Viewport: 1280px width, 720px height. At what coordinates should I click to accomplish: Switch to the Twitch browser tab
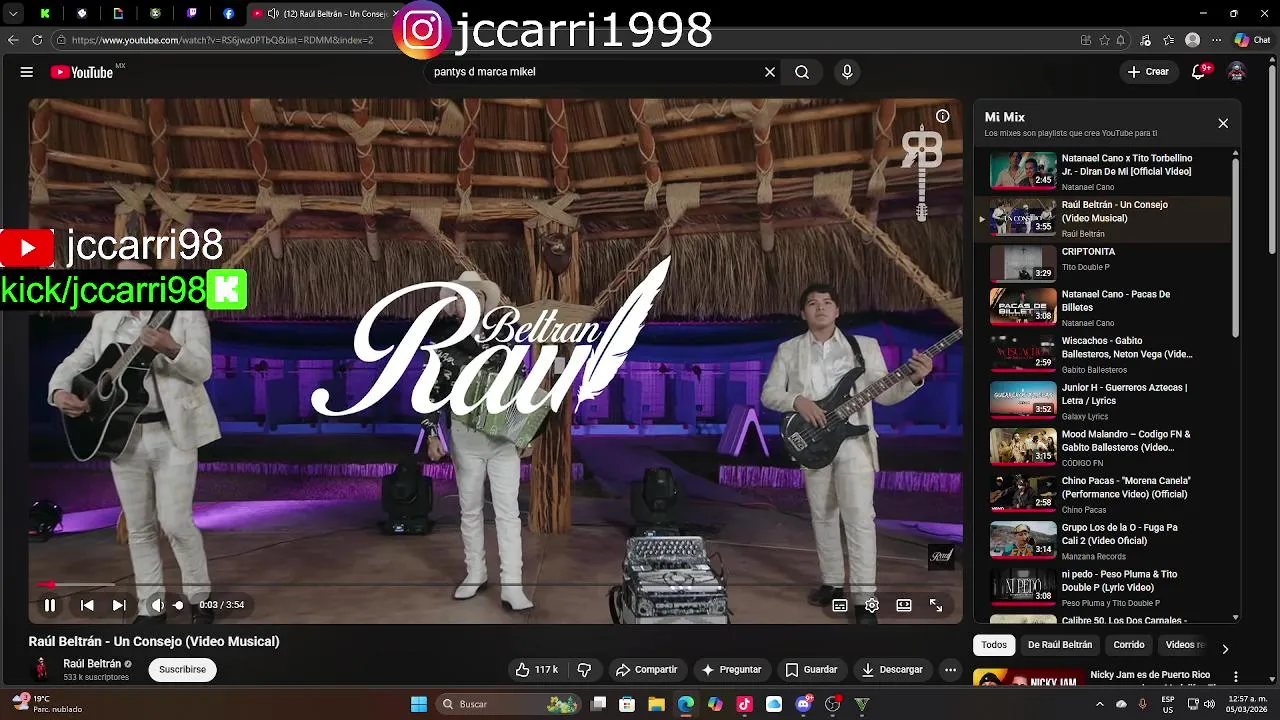click(x=192, y=14)
